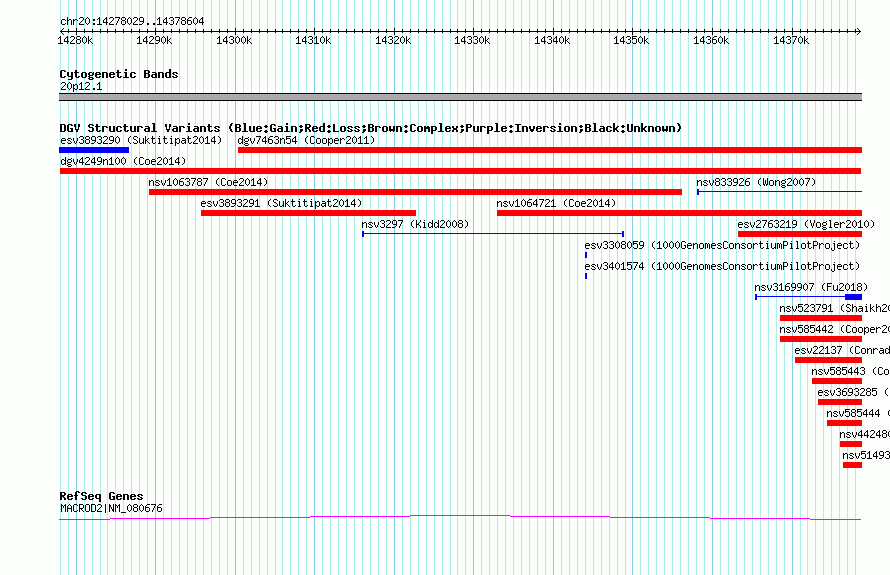Select nsv3297 (Kidd2008) variant label
The height and width of the screenshot is (575, 890).
pyautogui.click(x=415, y=224)
